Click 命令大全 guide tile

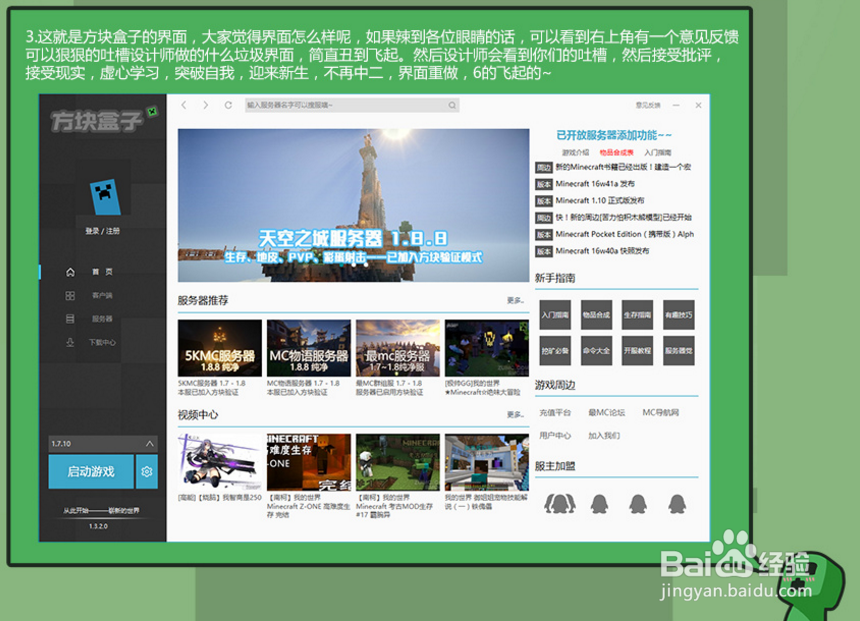(596, 351)
